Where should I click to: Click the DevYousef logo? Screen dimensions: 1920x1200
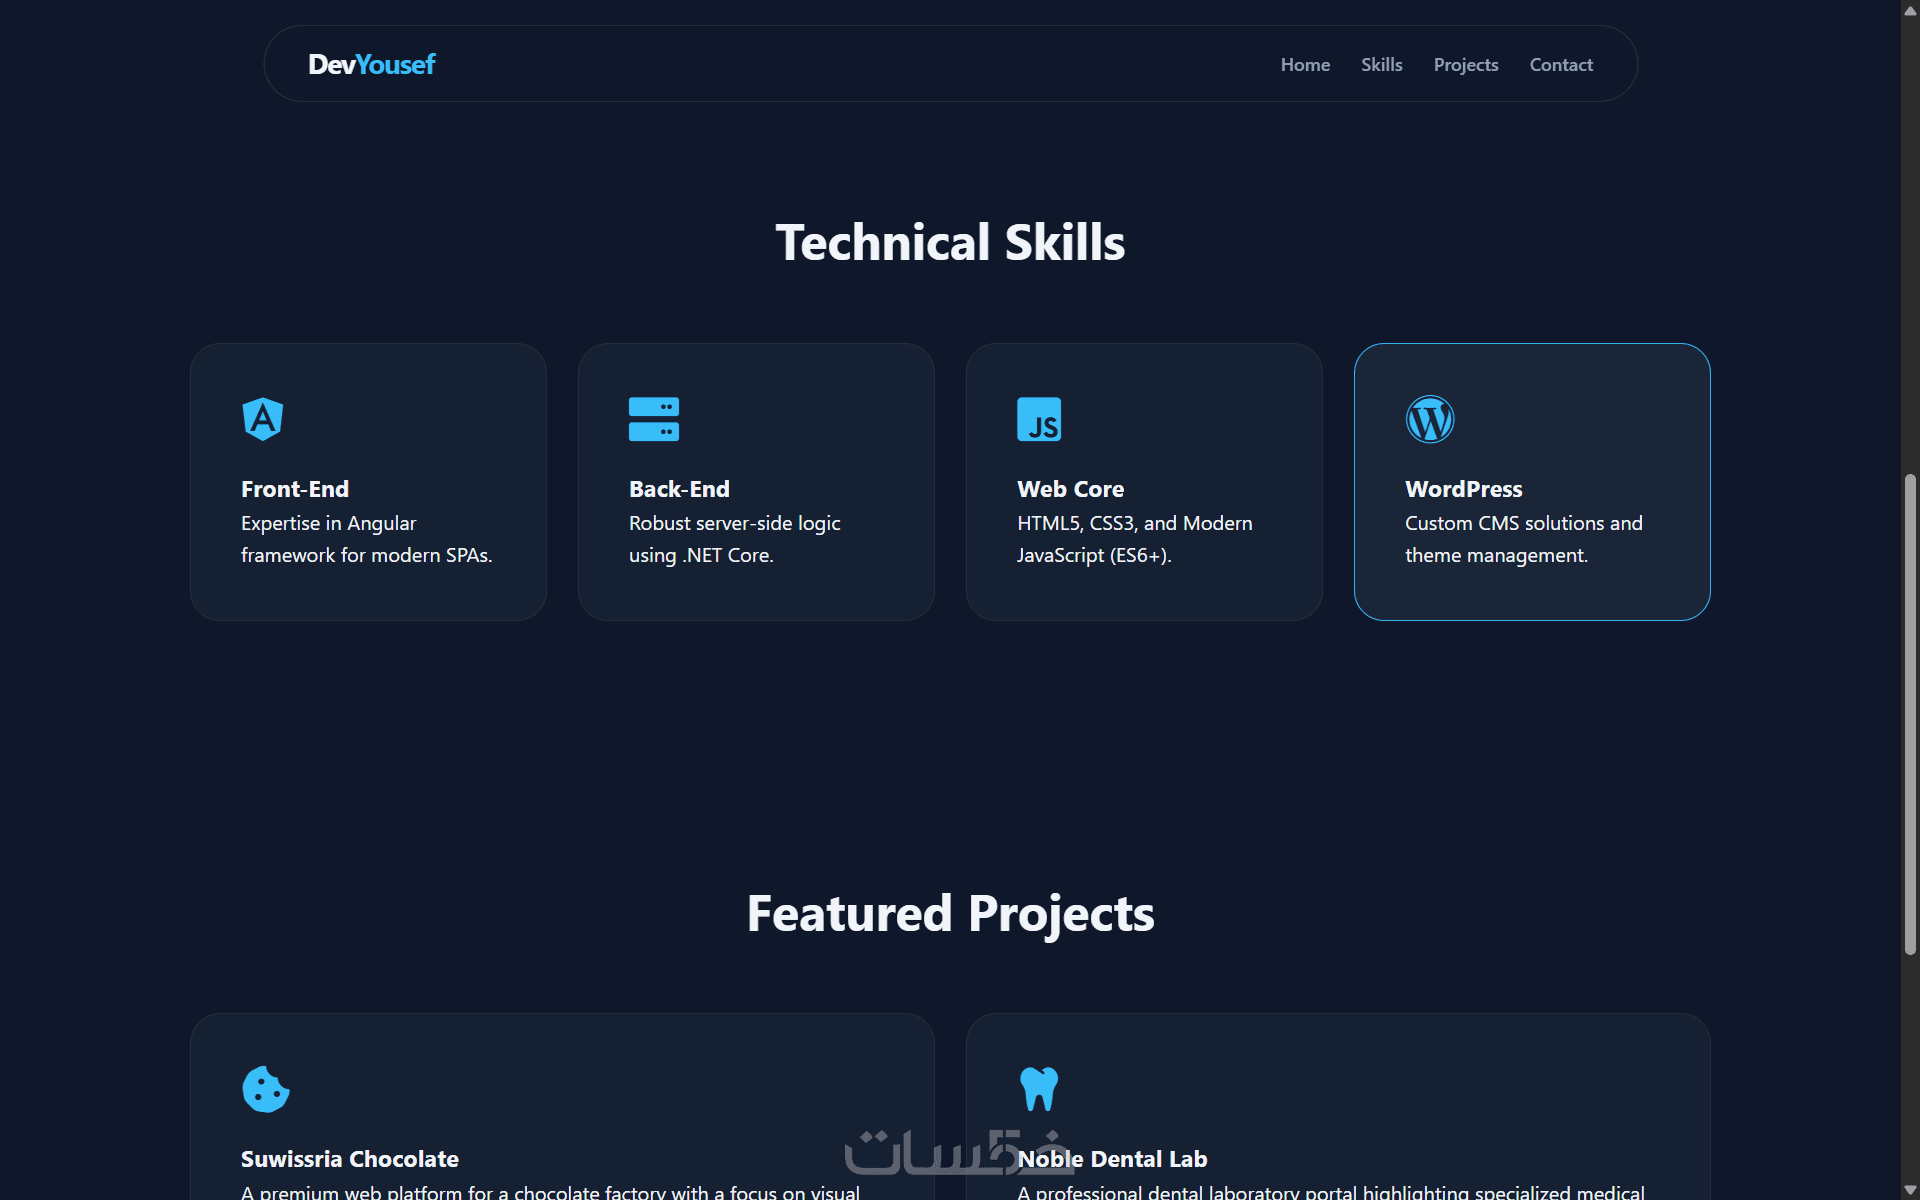coord(371,64)
